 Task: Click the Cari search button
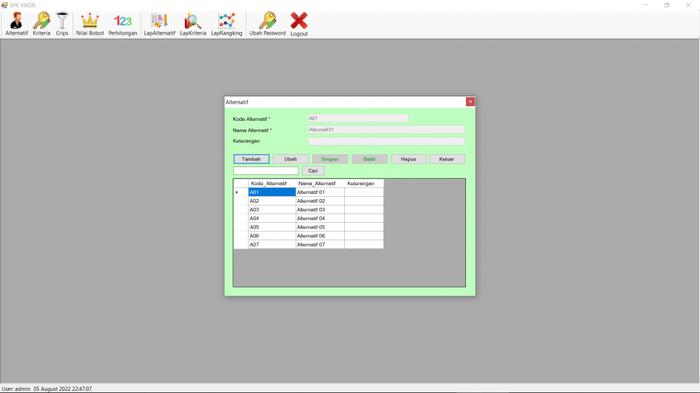[x=313, y=171]
